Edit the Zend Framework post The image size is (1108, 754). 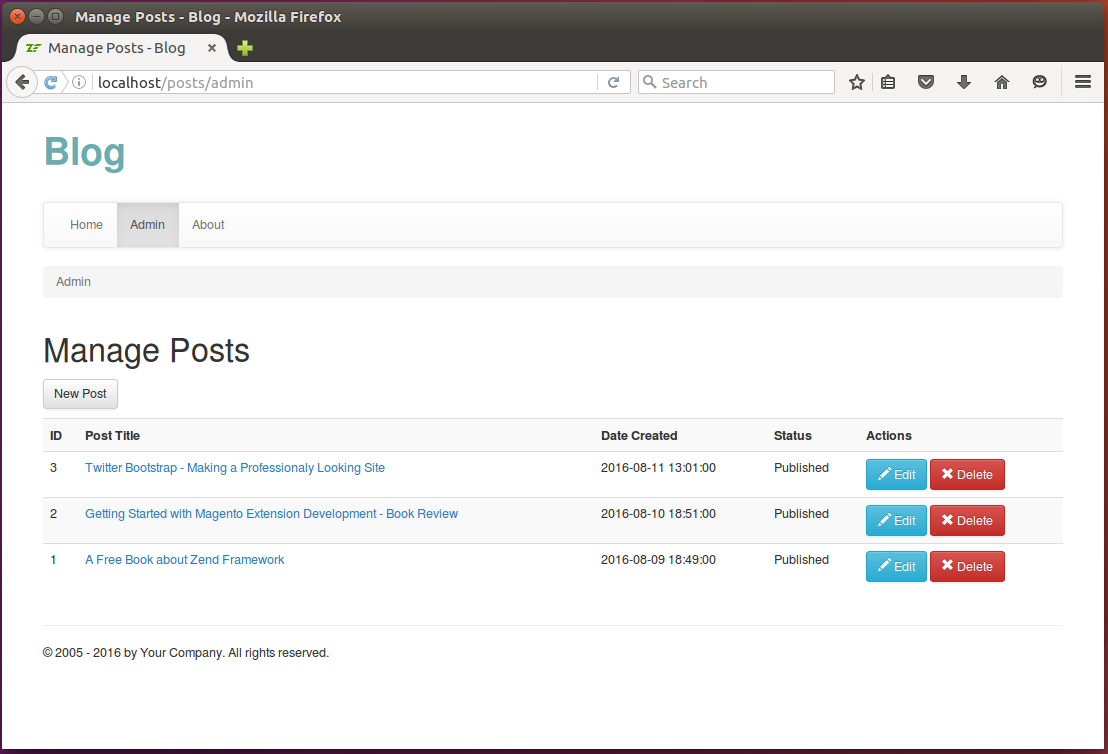896,566
